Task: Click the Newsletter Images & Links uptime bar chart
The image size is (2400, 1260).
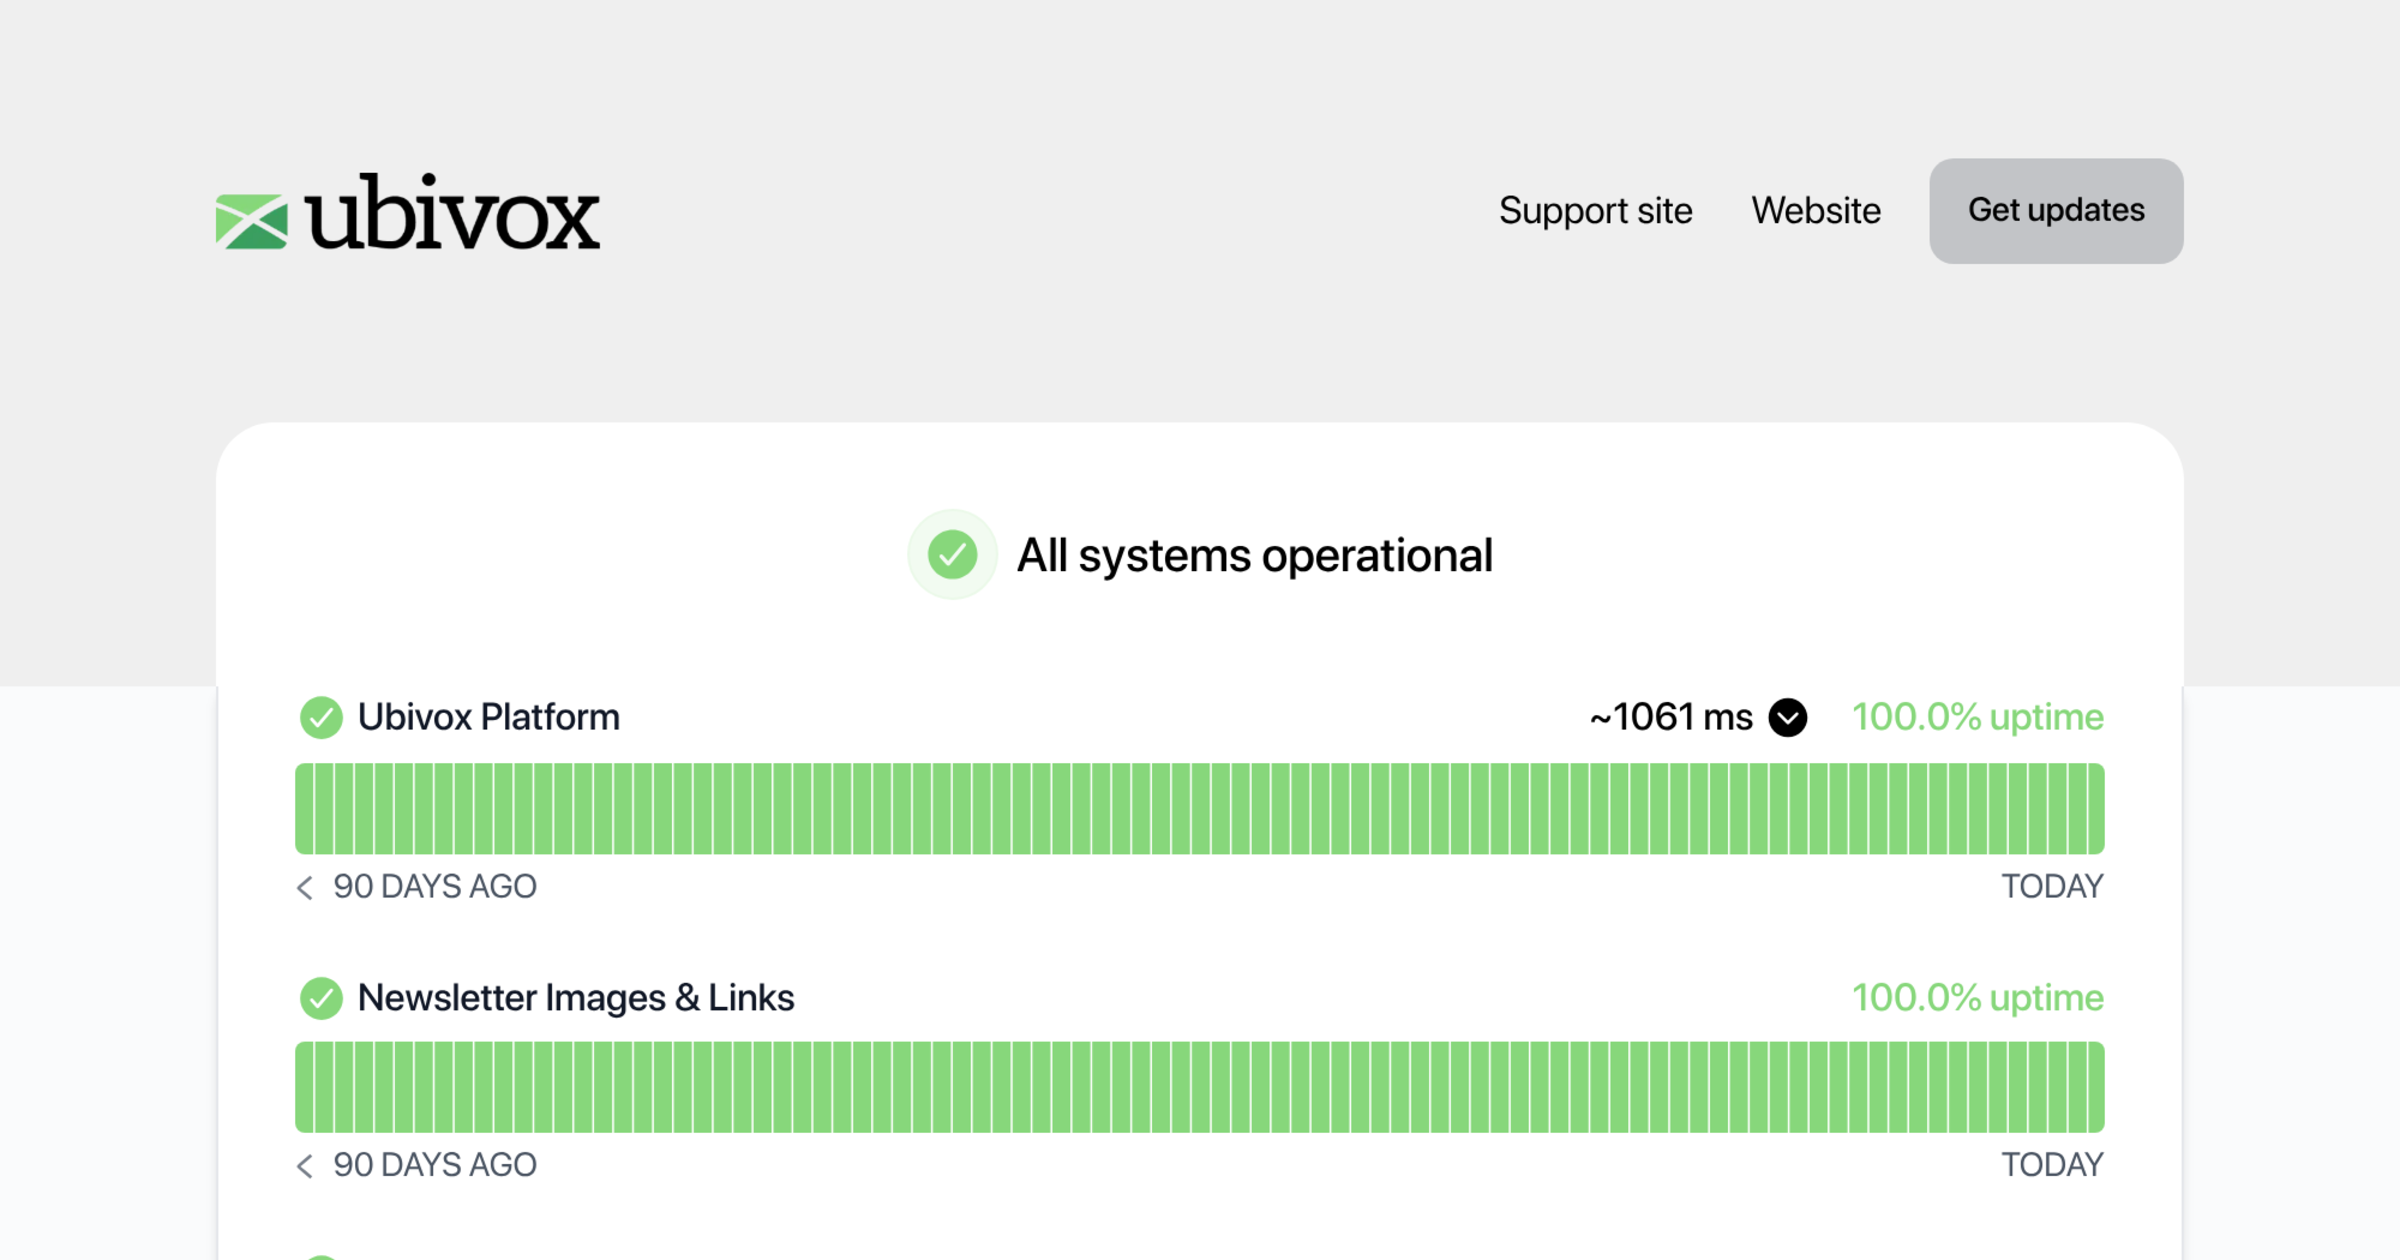Action: tap(1200, 1087)
